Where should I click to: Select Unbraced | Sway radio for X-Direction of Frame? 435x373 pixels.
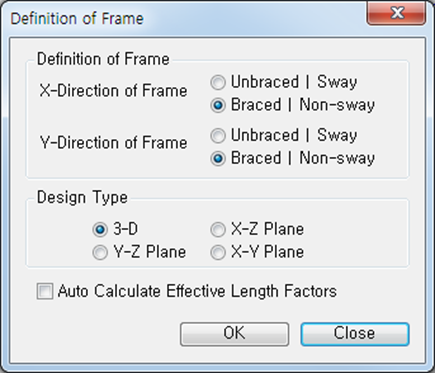[x=218, y=82]
